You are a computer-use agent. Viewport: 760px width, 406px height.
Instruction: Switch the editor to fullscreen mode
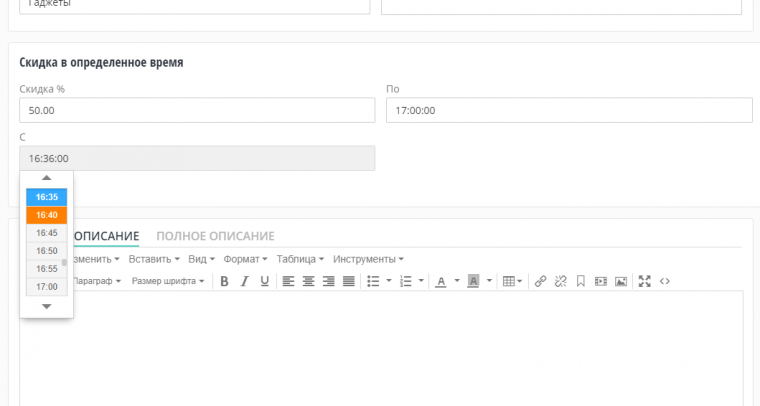(x=644, y=281)
